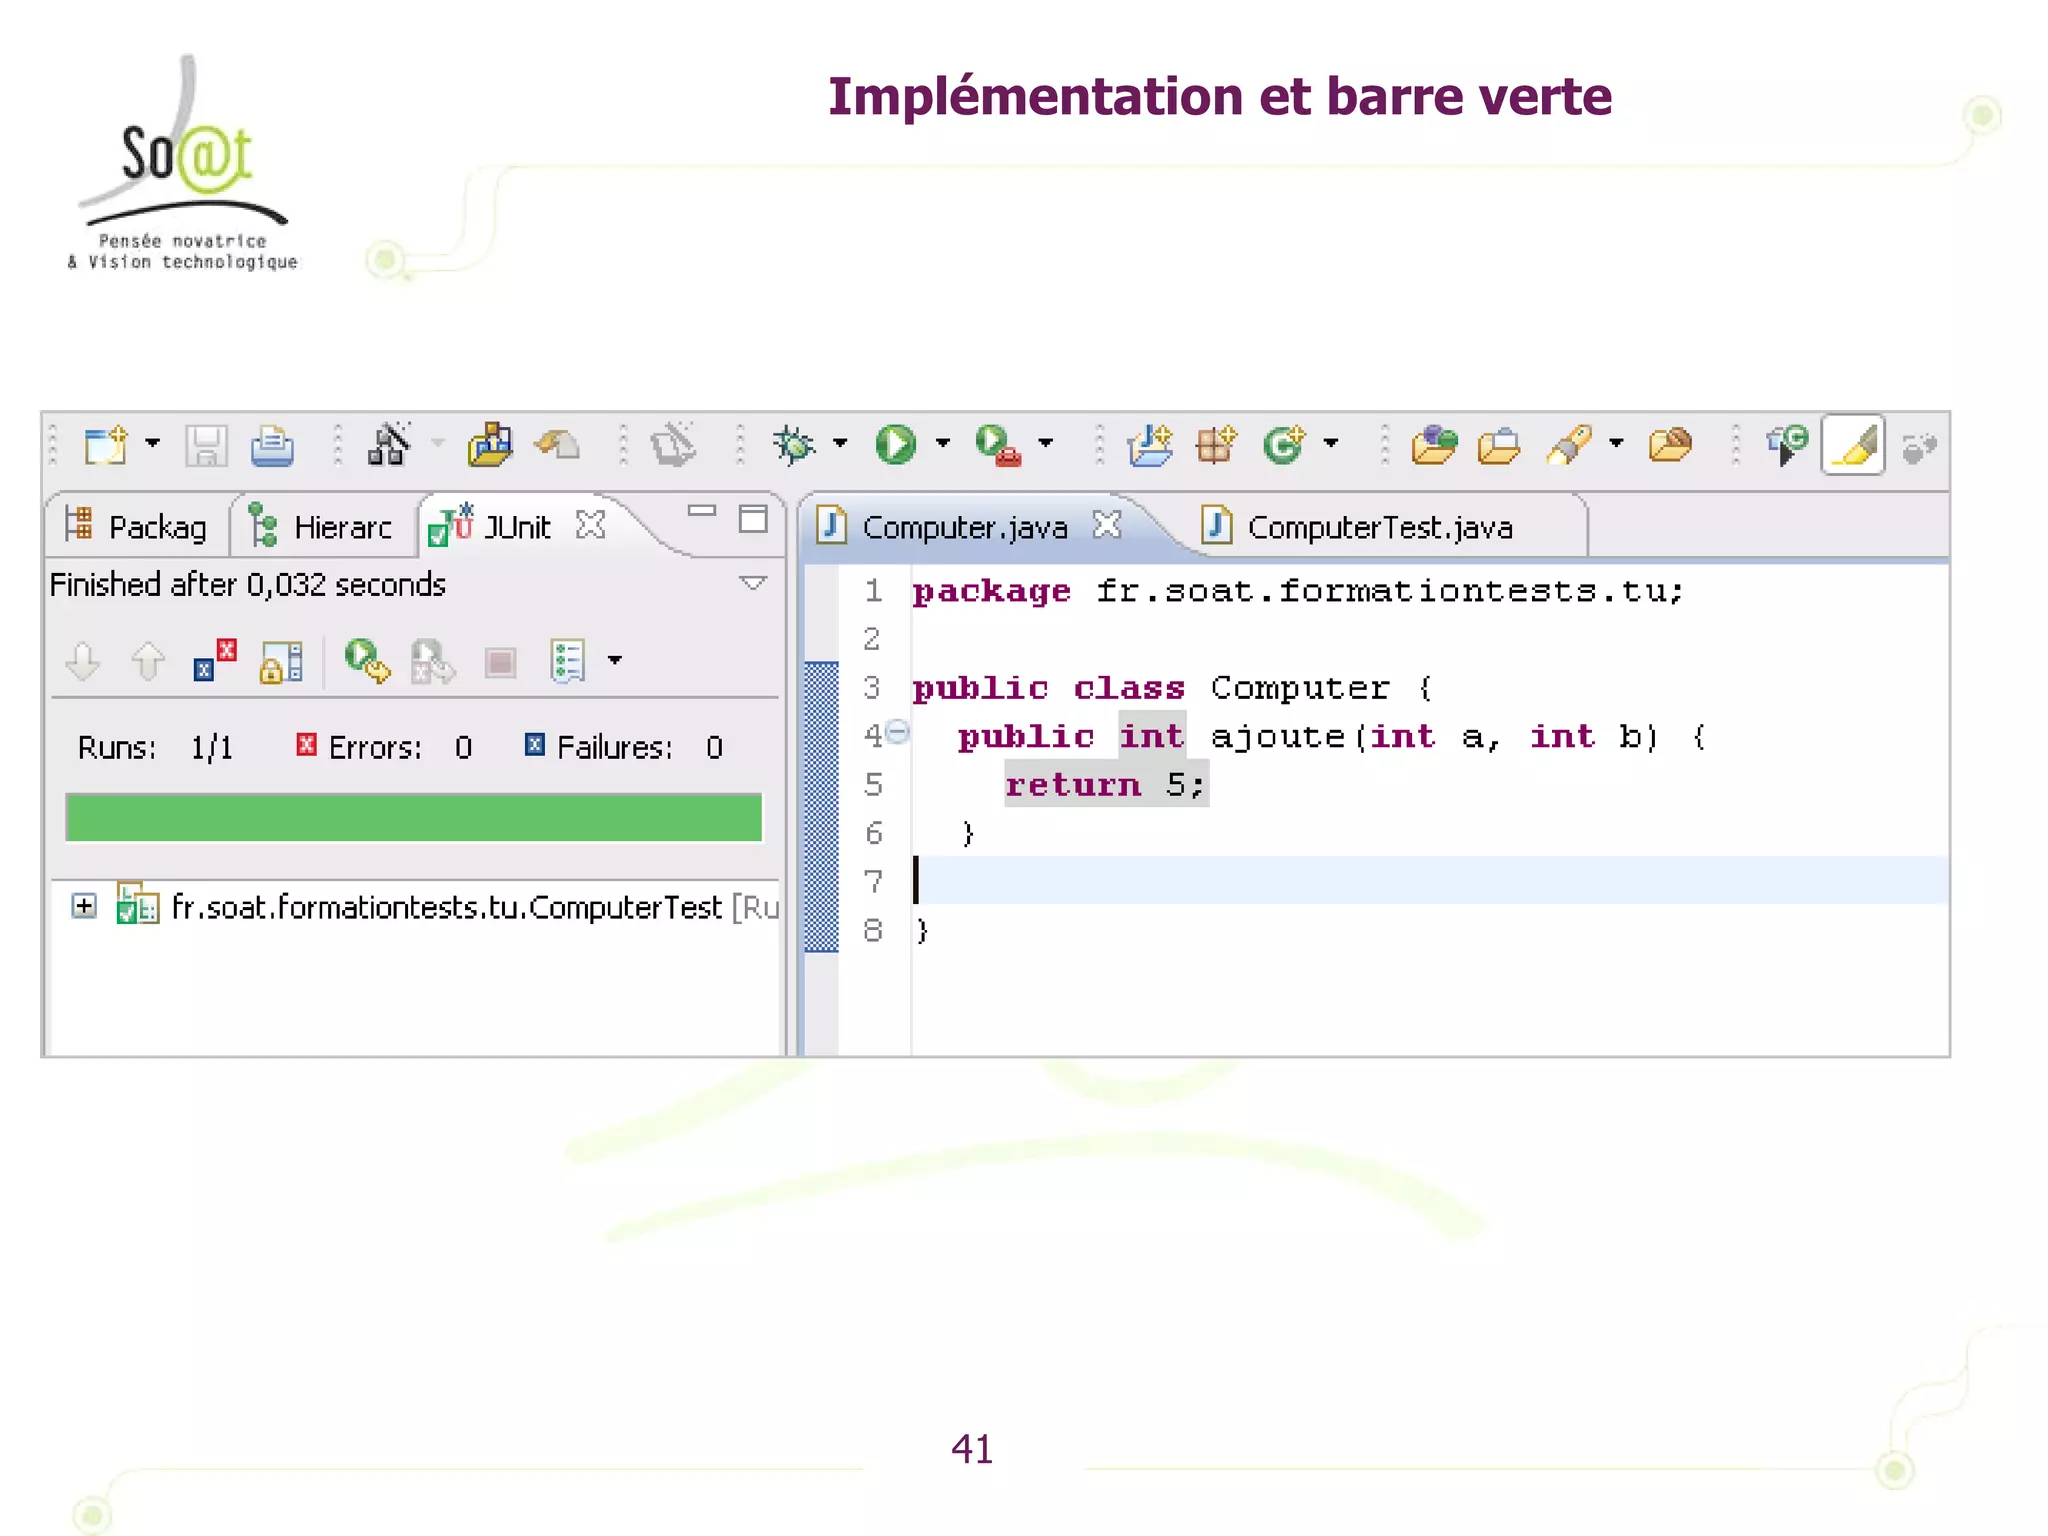Select fr.soat.formationtests.tu.ComputerTest result
Screen dimensions: 2048x1536
point(446,907)
